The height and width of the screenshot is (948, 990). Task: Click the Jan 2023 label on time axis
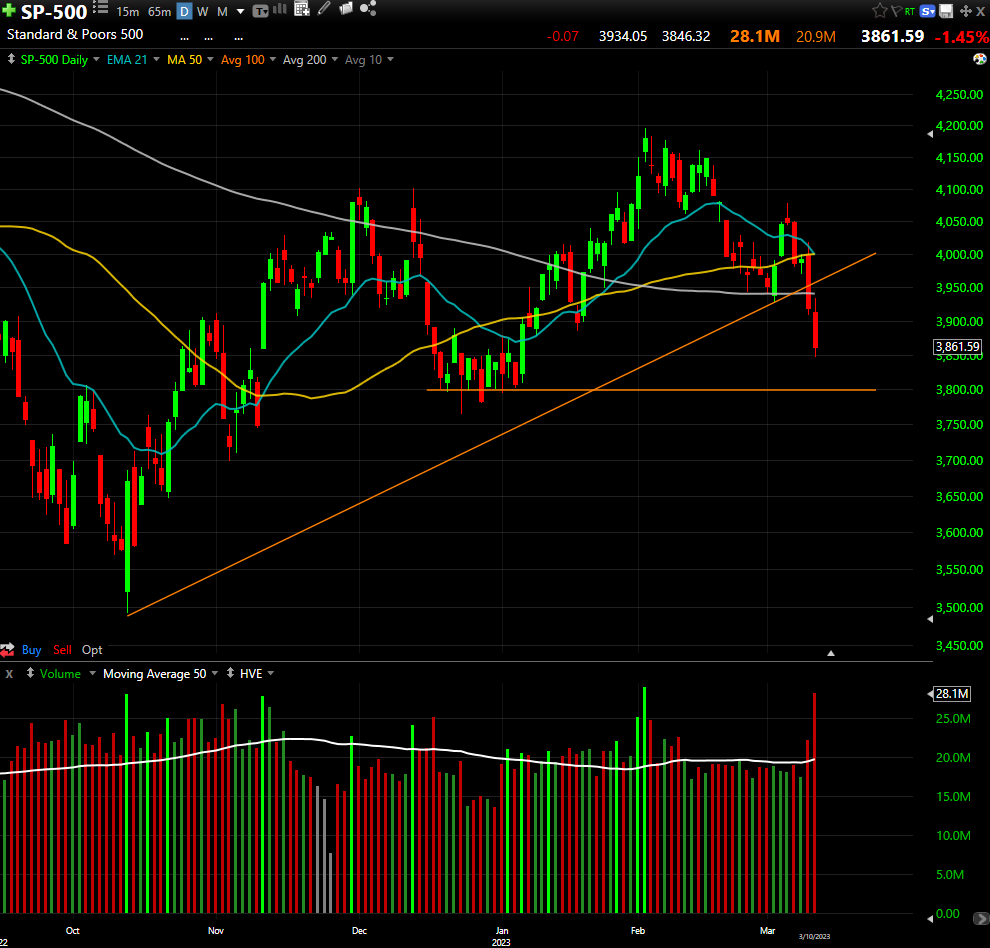pos(501,936)
